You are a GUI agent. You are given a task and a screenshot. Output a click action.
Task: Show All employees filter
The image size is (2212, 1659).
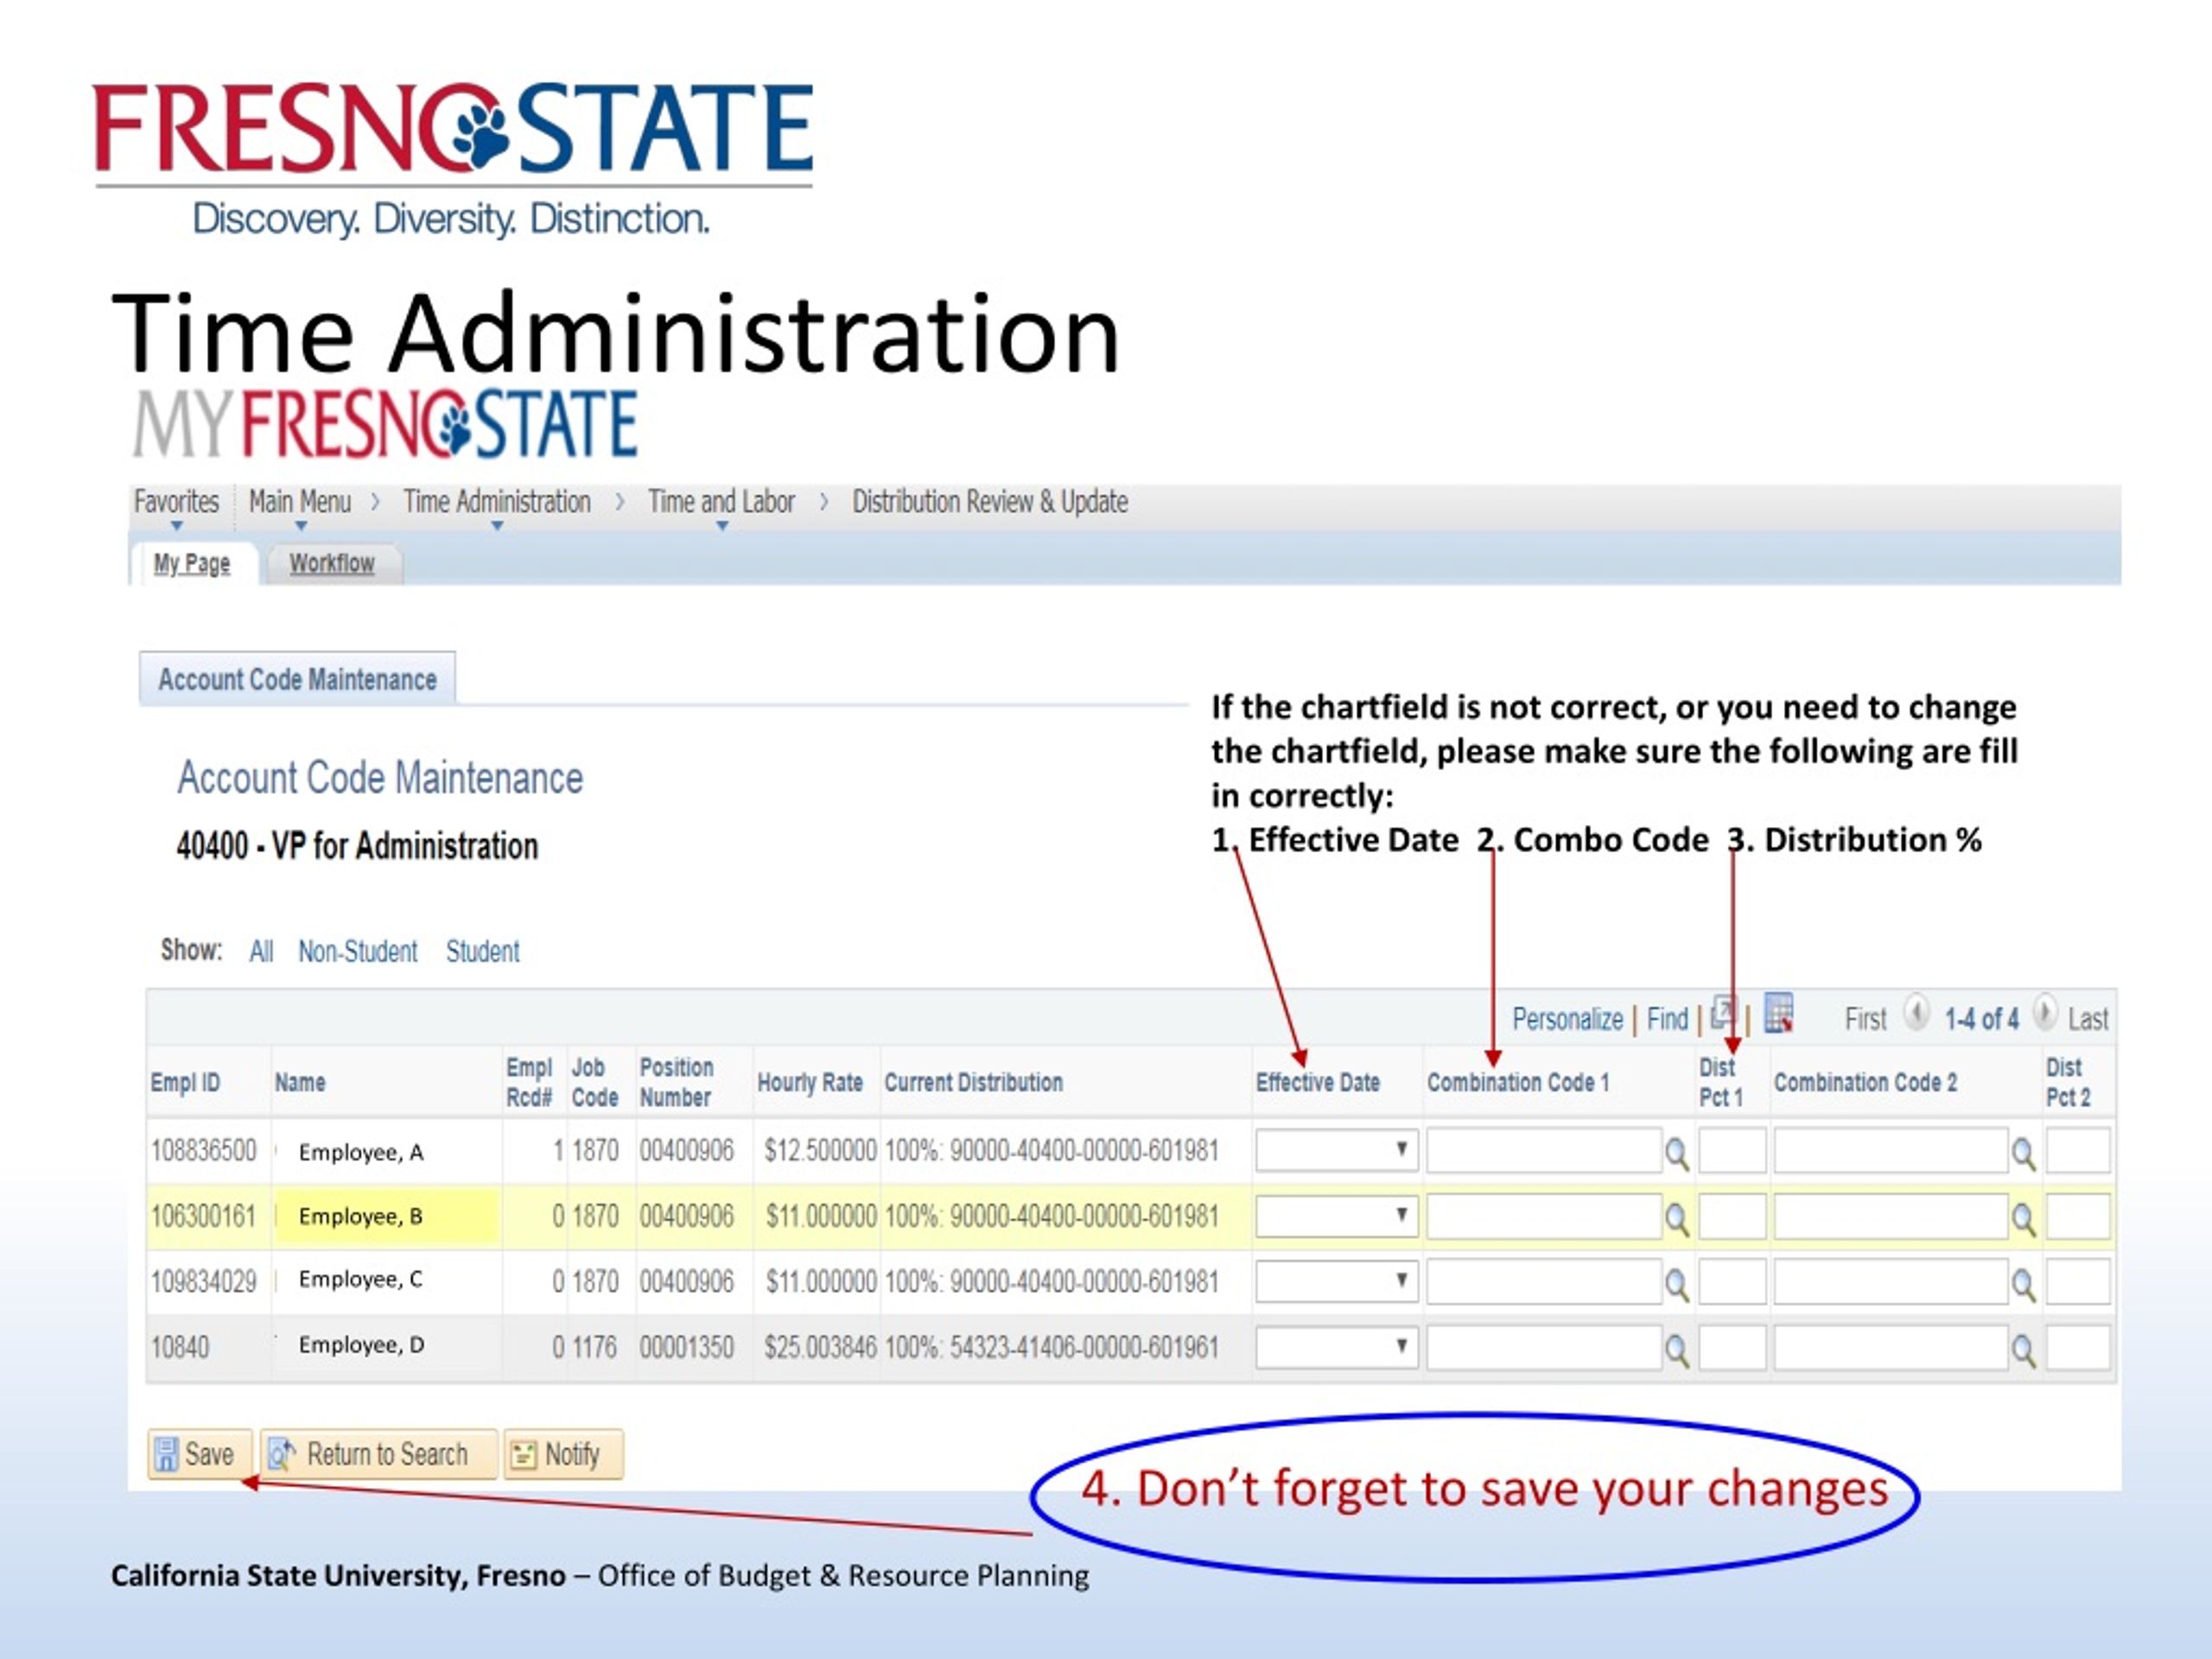[261, 951]
